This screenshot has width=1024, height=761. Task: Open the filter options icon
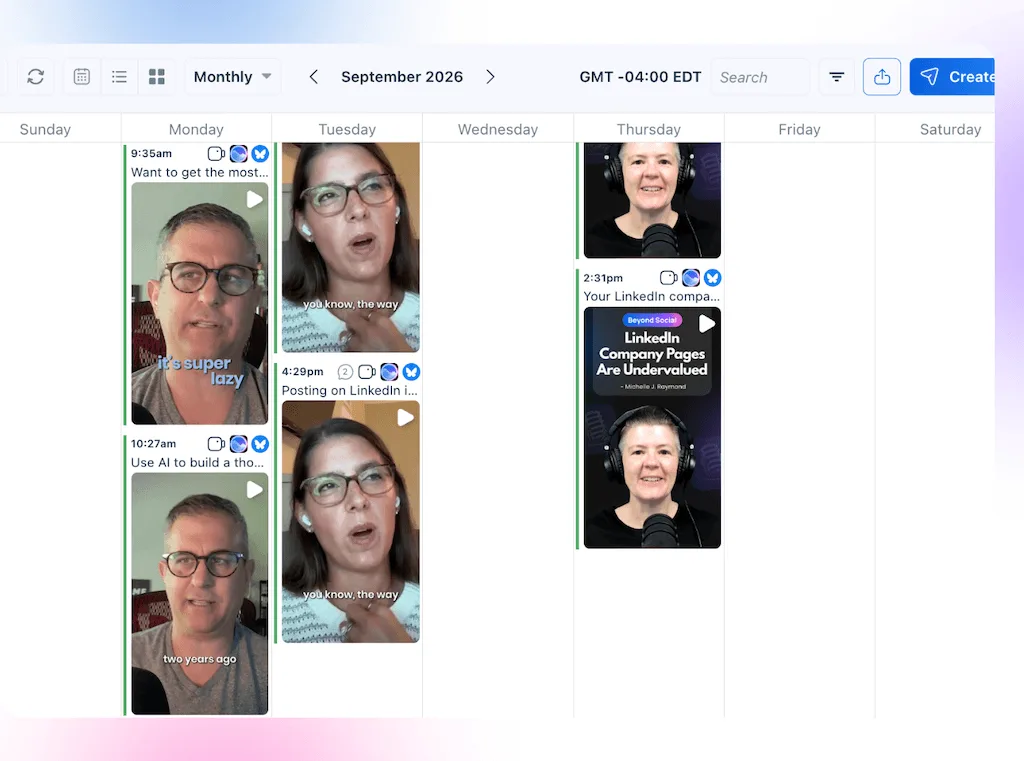tap(837, 77)
